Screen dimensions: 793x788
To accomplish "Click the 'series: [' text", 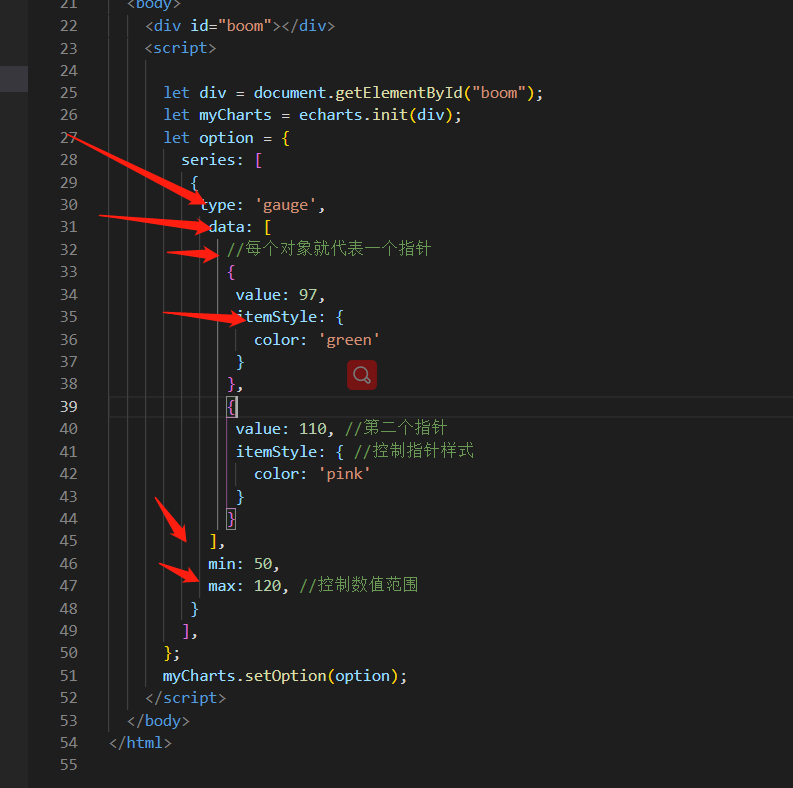I will coord(222,160).
